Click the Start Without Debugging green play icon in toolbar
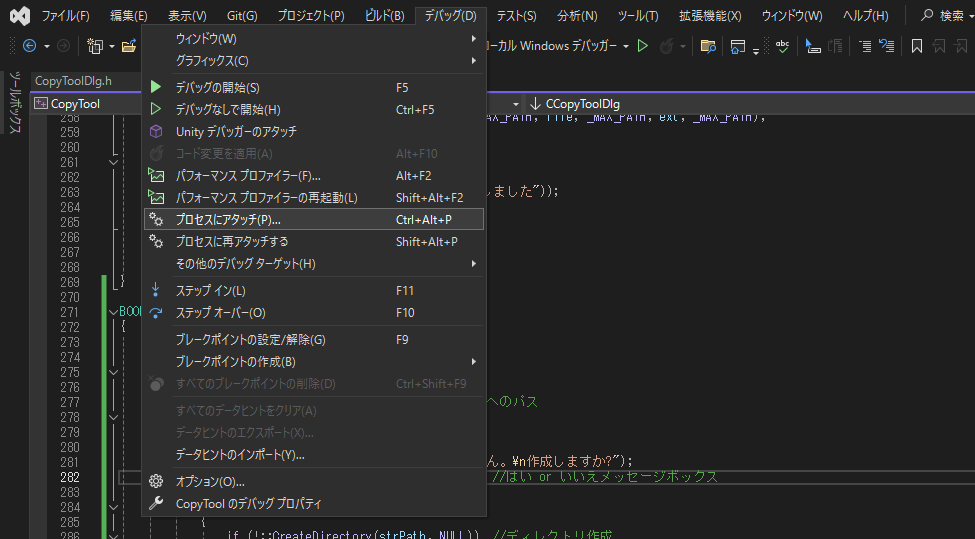The width and height of the screenshot is (975, 539). pos(643,46)
